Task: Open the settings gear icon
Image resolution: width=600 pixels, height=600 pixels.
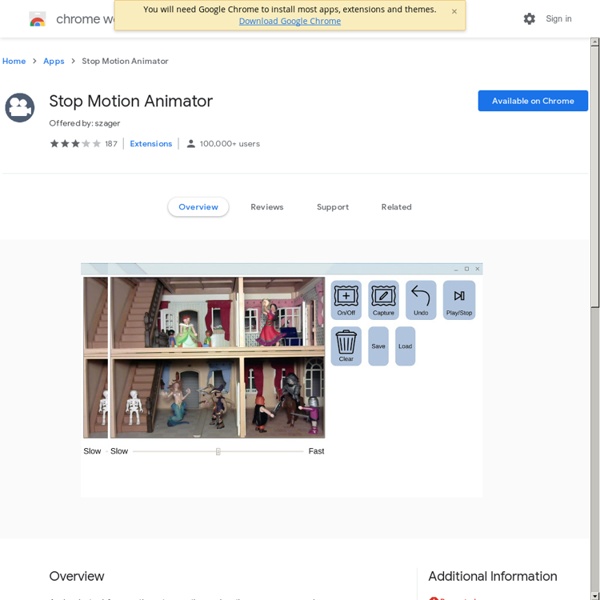Action: (x=529, y=19)
